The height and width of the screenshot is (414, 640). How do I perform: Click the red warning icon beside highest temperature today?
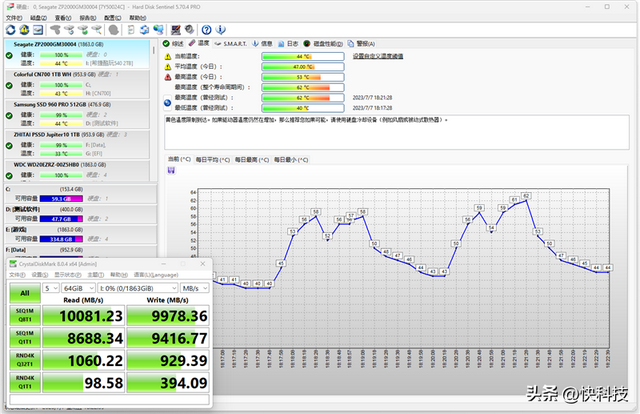point(168,76)
